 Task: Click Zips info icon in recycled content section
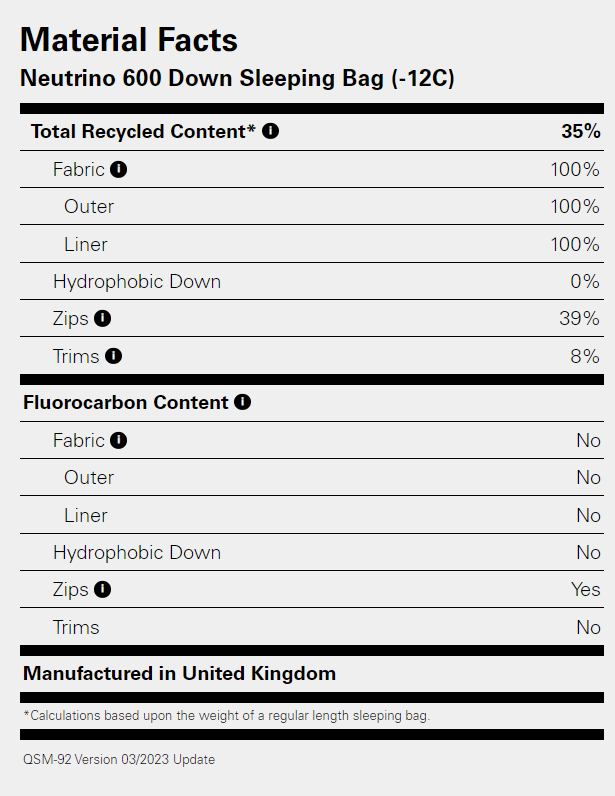coord(102,319)
